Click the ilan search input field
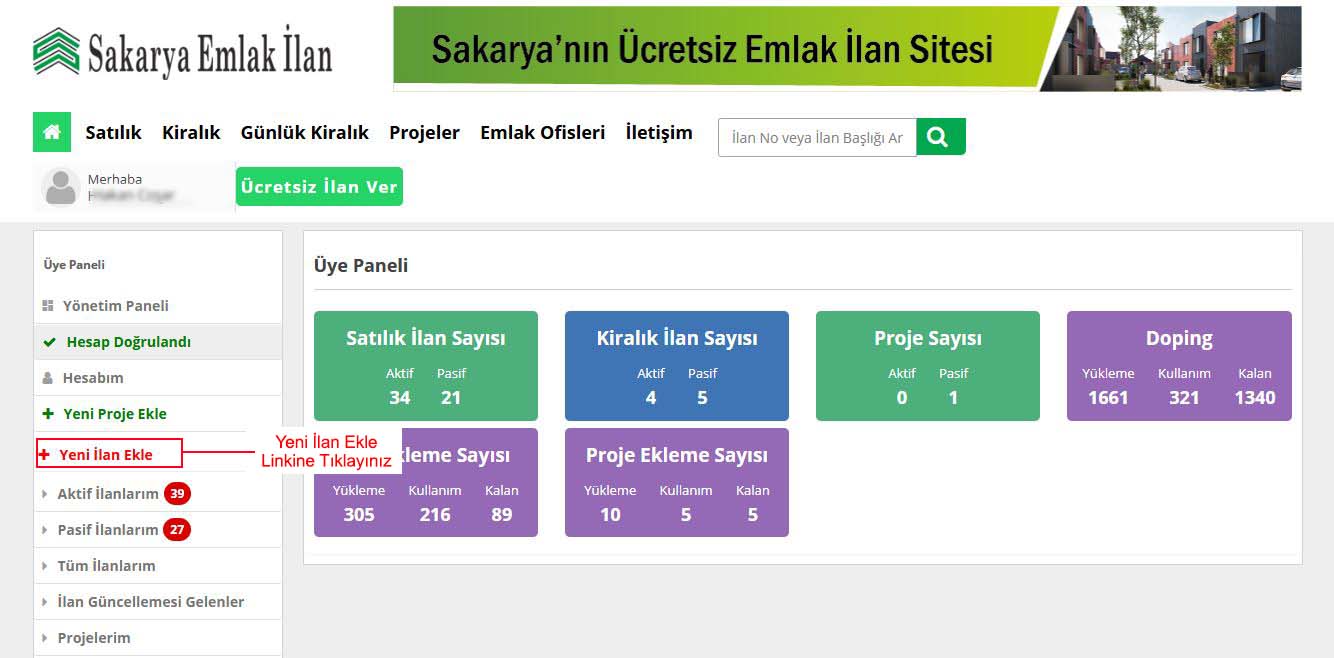The image size is (1334, 658). pos(815,137)
